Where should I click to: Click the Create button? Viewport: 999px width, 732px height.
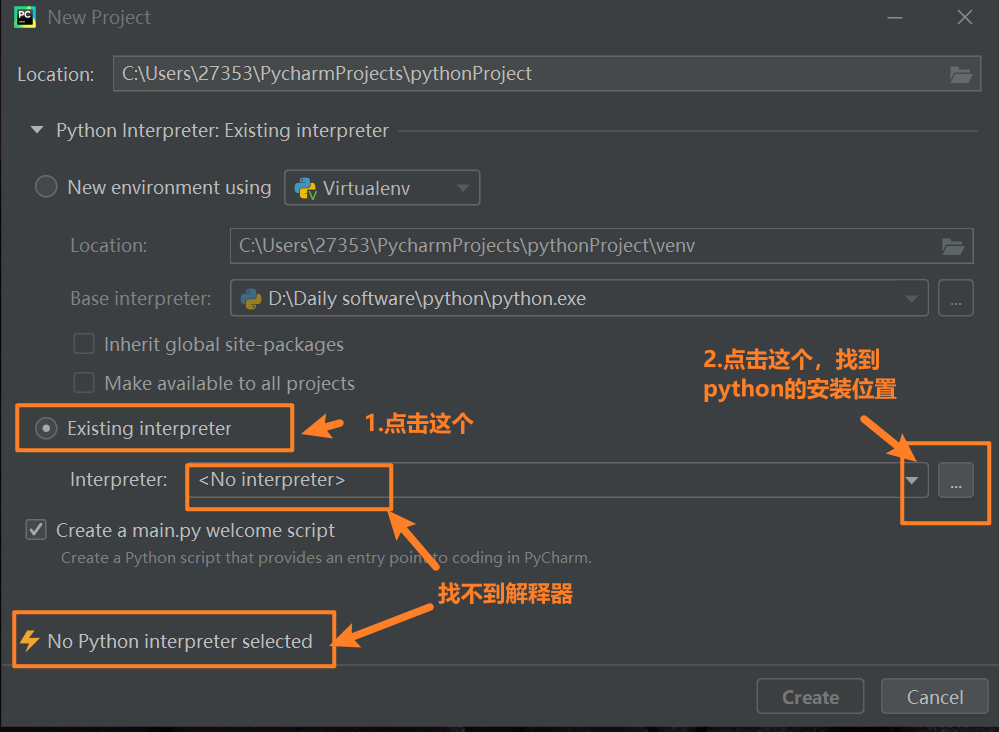pyautogui.click(x=810, y=697)
